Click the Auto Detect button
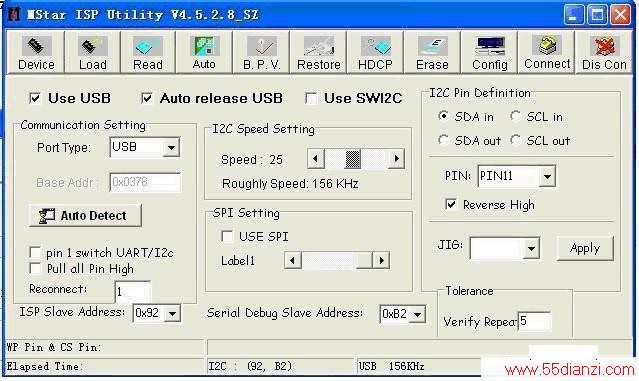This screenshot has width=639, height=381. 85,216
